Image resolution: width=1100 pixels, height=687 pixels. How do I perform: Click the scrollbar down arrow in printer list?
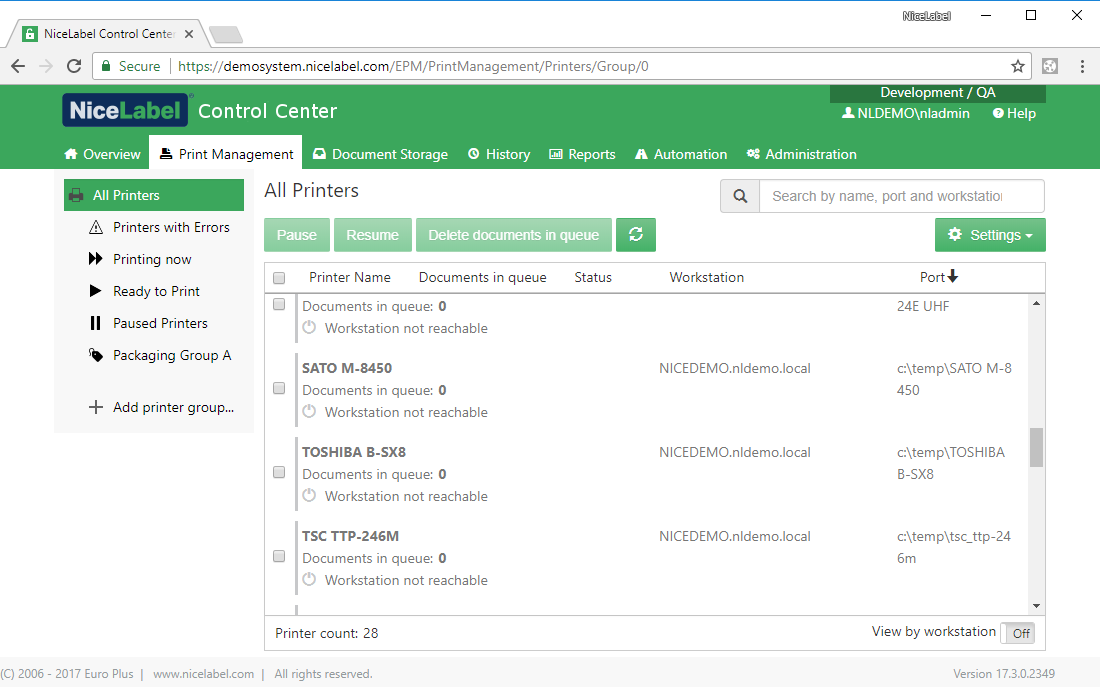(1036, 606)
